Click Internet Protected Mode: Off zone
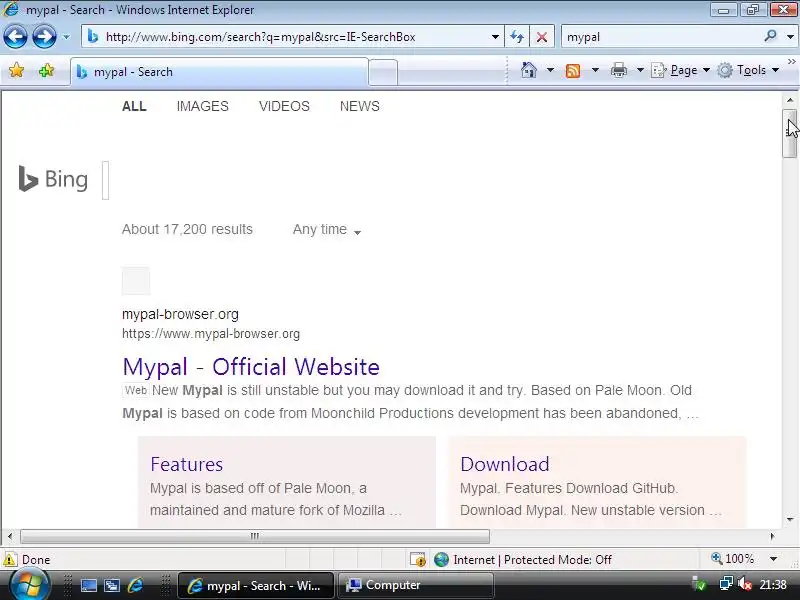 point(523,560)
